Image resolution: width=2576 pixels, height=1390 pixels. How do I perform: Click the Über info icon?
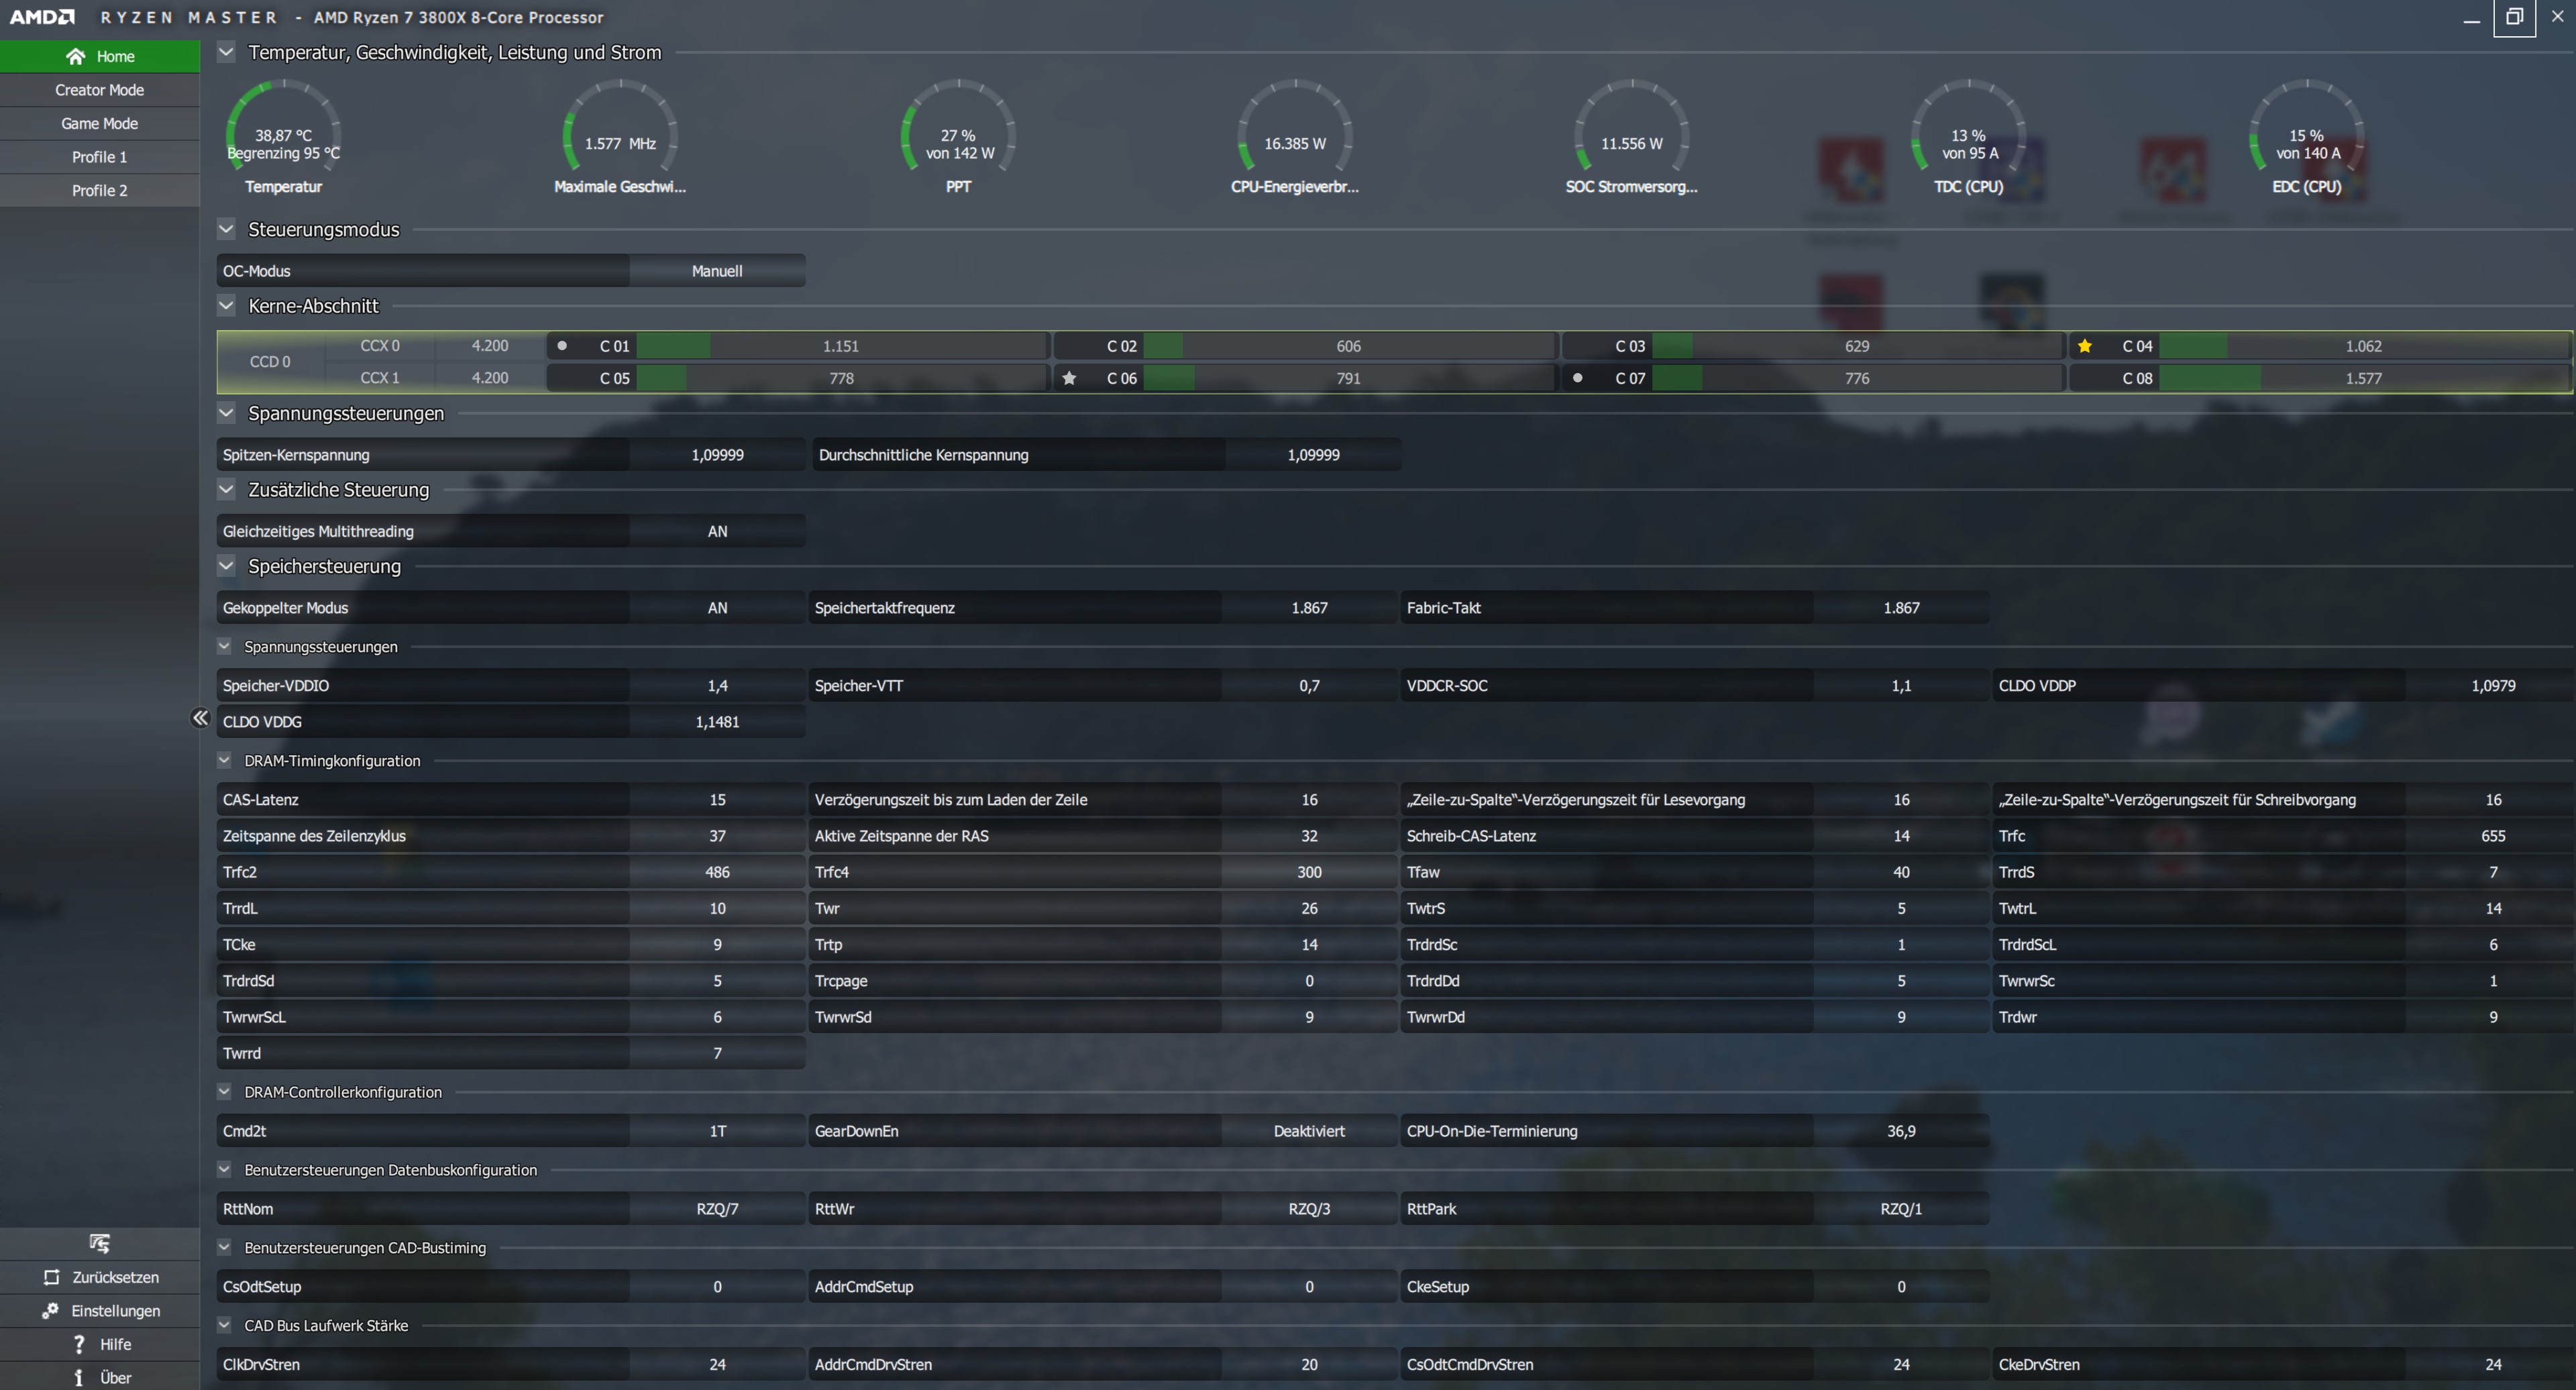pos(79,1377)
